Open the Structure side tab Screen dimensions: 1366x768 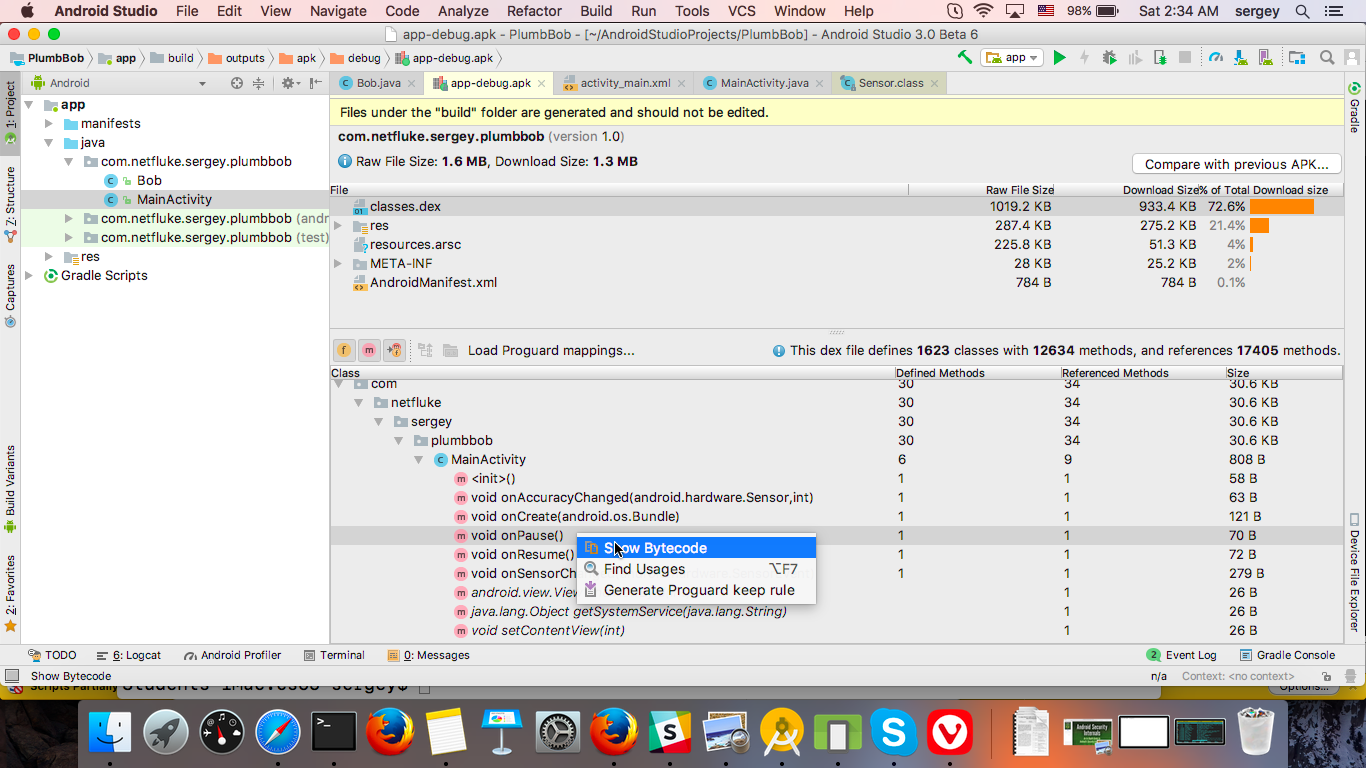(x=10, y=205)
